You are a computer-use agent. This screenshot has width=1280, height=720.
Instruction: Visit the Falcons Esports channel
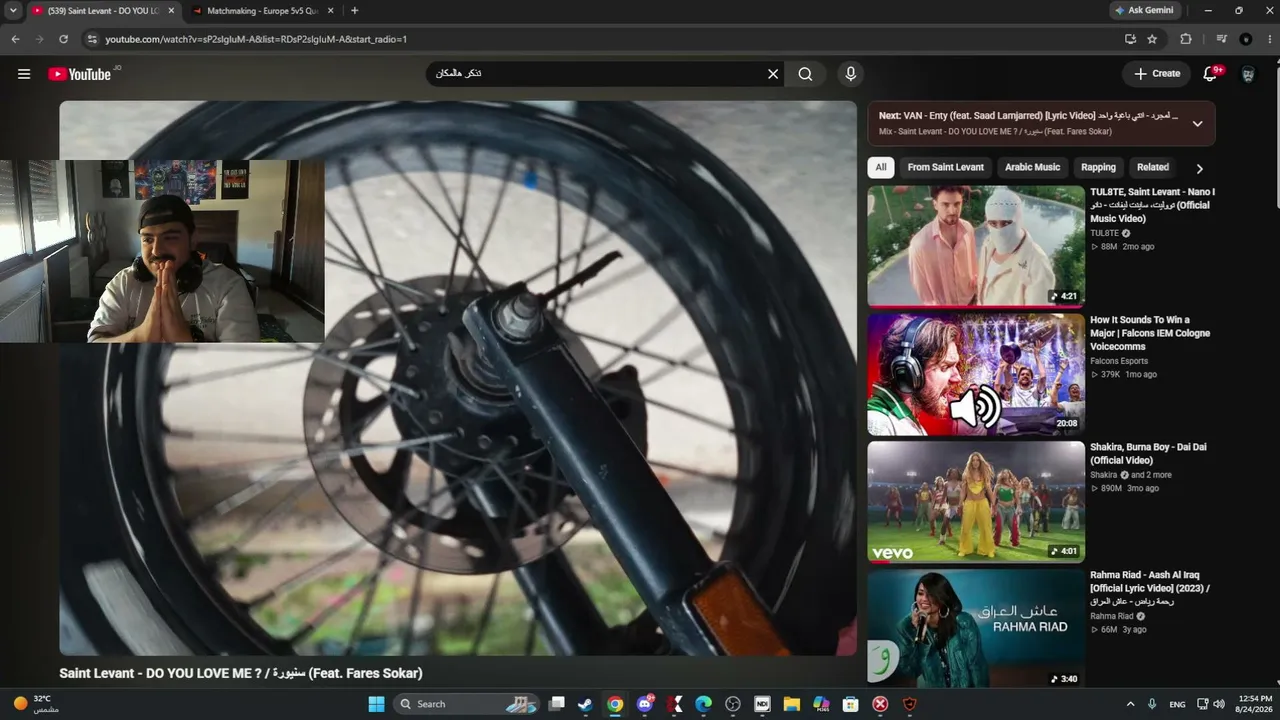[x=1119, y=361]
